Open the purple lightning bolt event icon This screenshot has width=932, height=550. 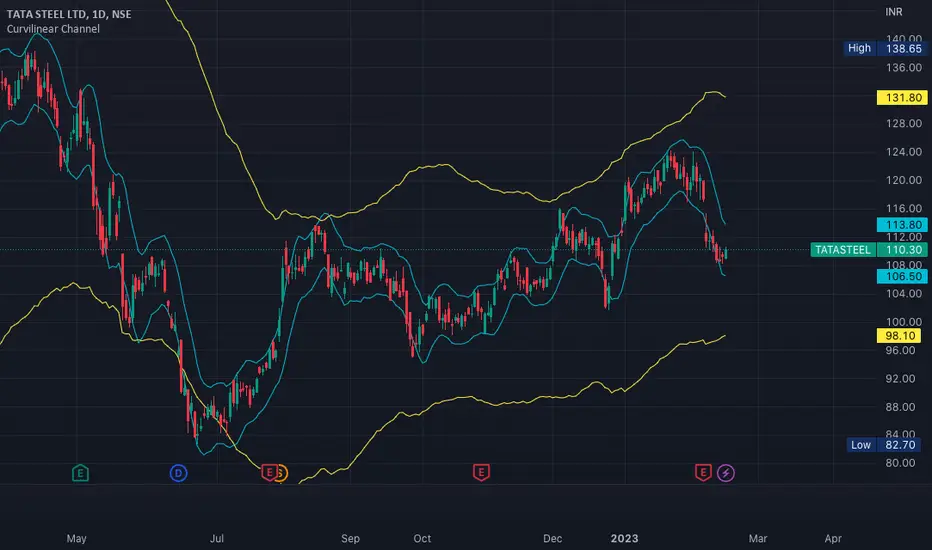[x=726, y=473]
